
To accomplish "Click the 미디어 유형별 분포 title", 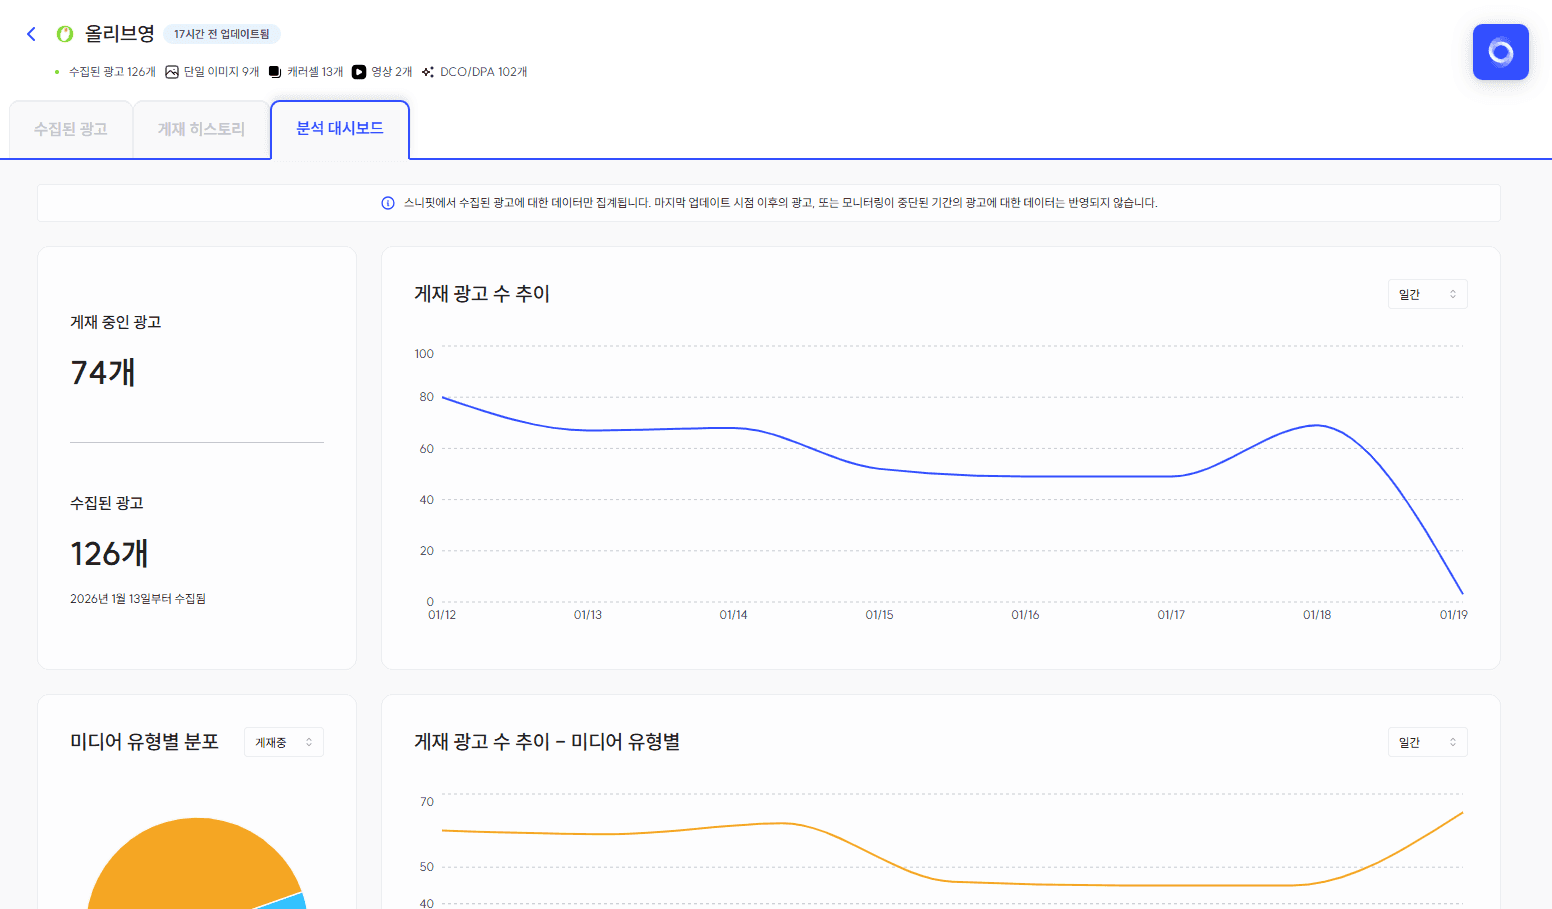I will click(144, 742).
